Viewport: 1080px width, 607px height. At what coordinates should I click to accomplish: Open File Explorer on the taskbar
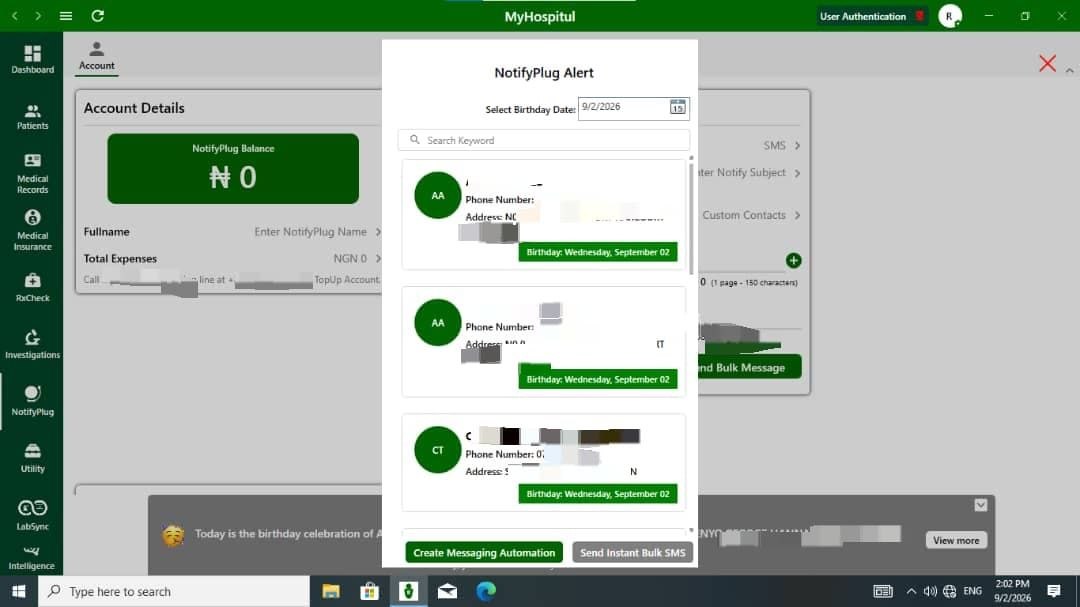[x=331, y=591]
